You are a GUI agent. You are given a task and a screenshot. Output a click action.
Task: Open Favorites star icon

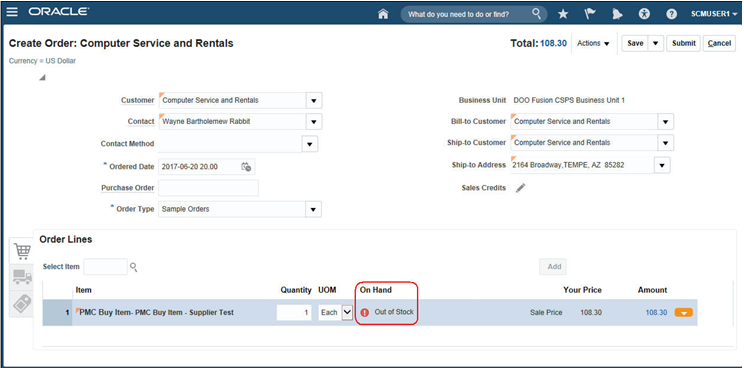(563, 14)
